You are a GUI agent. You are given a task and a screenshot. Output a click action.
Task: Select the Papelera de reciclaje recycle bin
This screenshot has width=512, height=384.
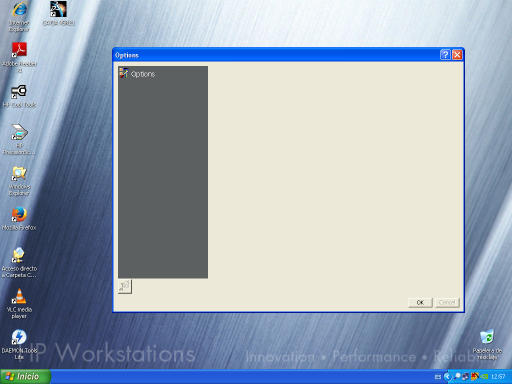click(x=487, y=345)
